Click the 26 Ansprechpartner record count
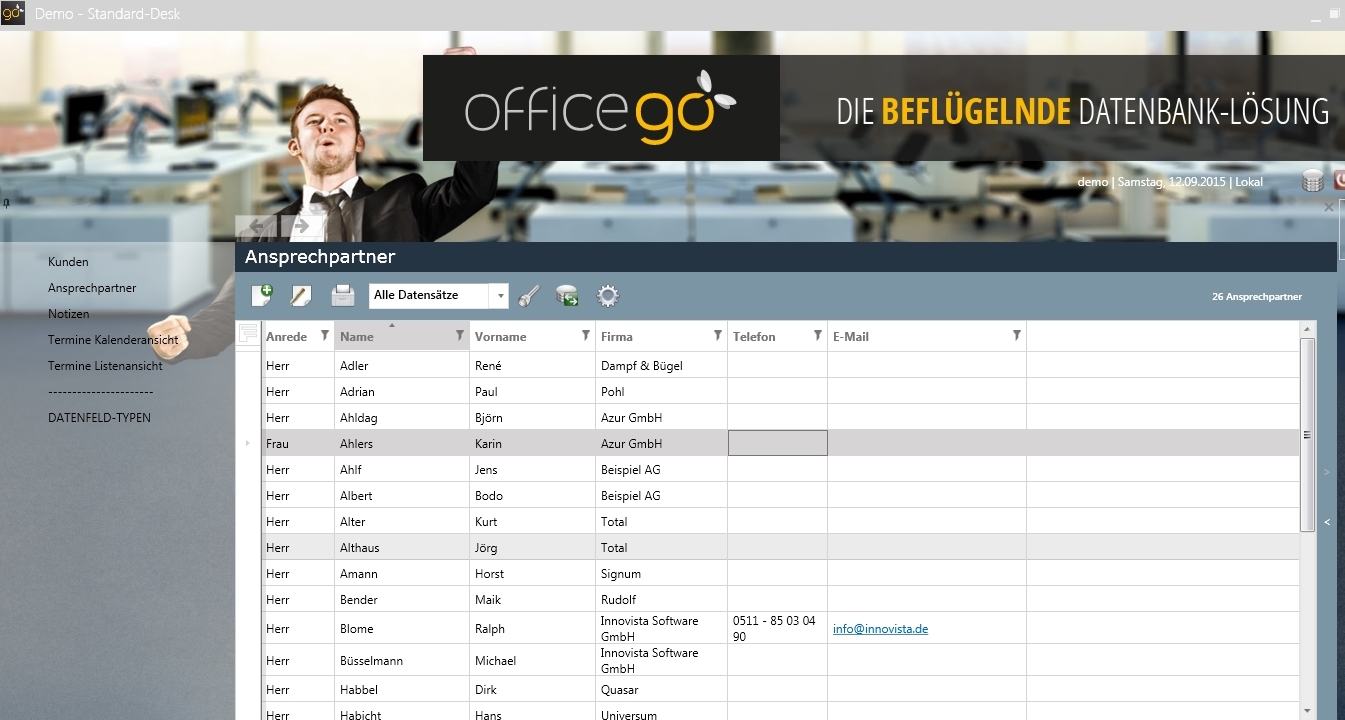1345x720 pixels. point(1257,297)
